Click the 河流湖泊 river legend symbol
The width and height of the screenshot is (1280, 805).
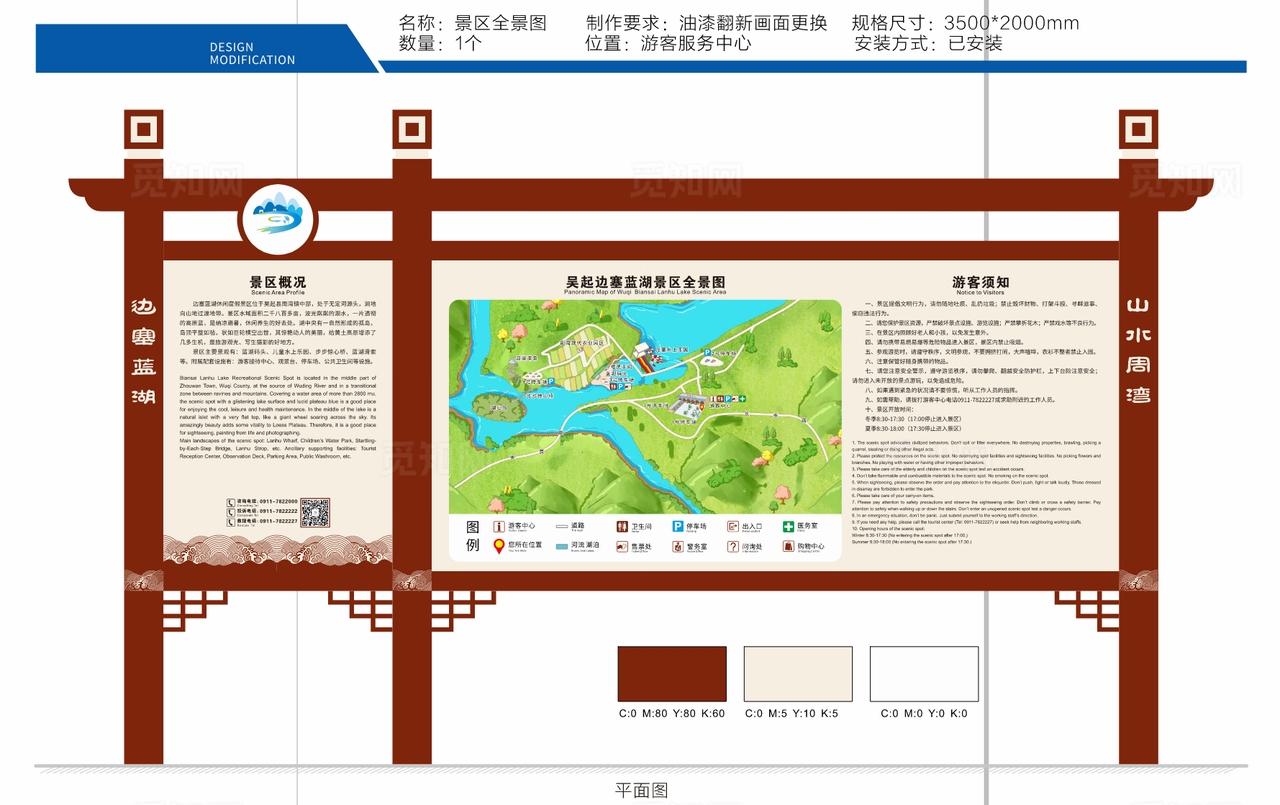pos(560,547)
